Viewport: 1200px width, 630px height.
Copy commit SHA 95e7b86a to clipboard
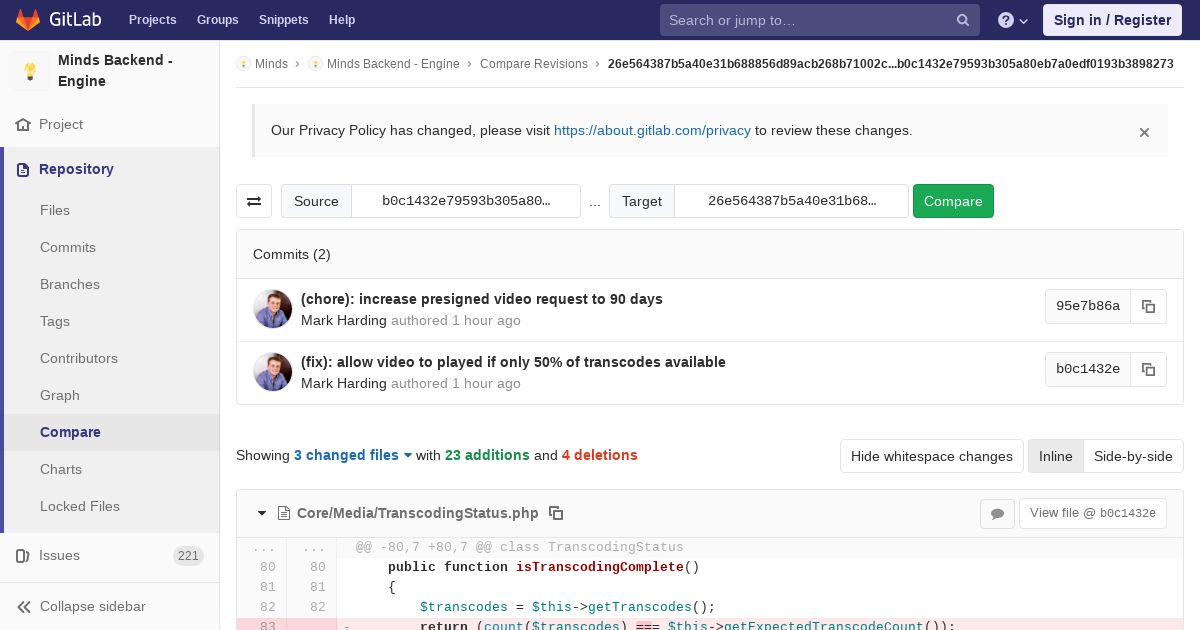tap(1148, 307)
